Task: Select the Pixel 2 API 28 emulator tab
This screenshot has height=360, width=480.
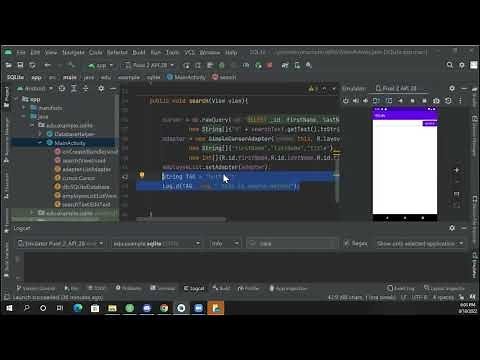Action: [x=396, y=88]
